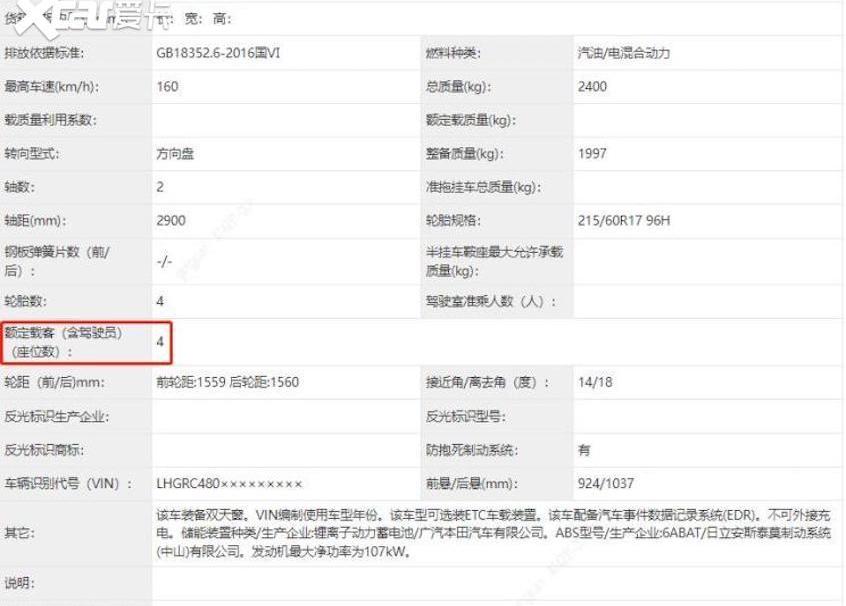Select the 排放依据标准 label

(x=44, y=53)
